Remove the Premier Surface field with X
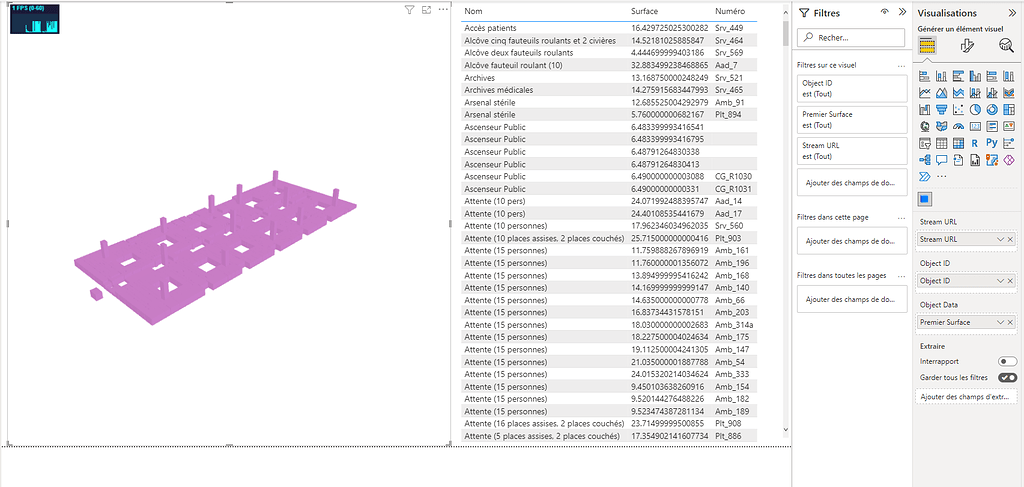This screenshot has width=1024, height=487. click(1010, 322)
